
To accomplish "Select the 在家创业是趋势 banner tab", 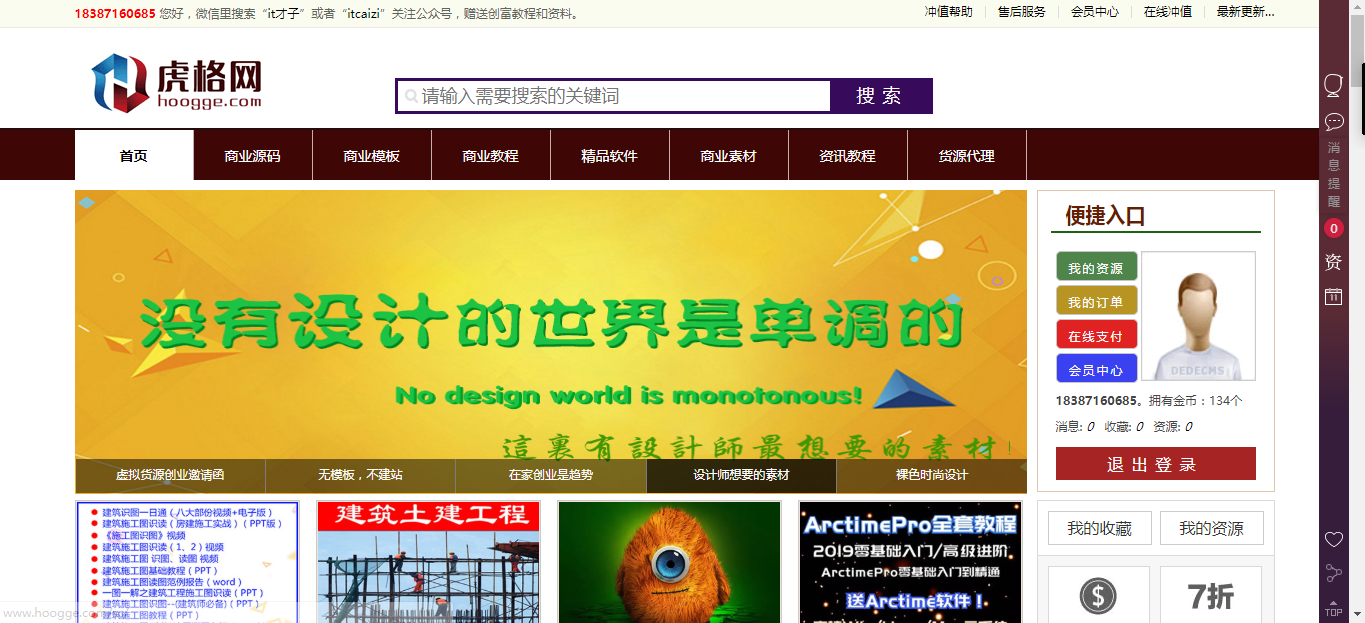I will click(551, 476).
